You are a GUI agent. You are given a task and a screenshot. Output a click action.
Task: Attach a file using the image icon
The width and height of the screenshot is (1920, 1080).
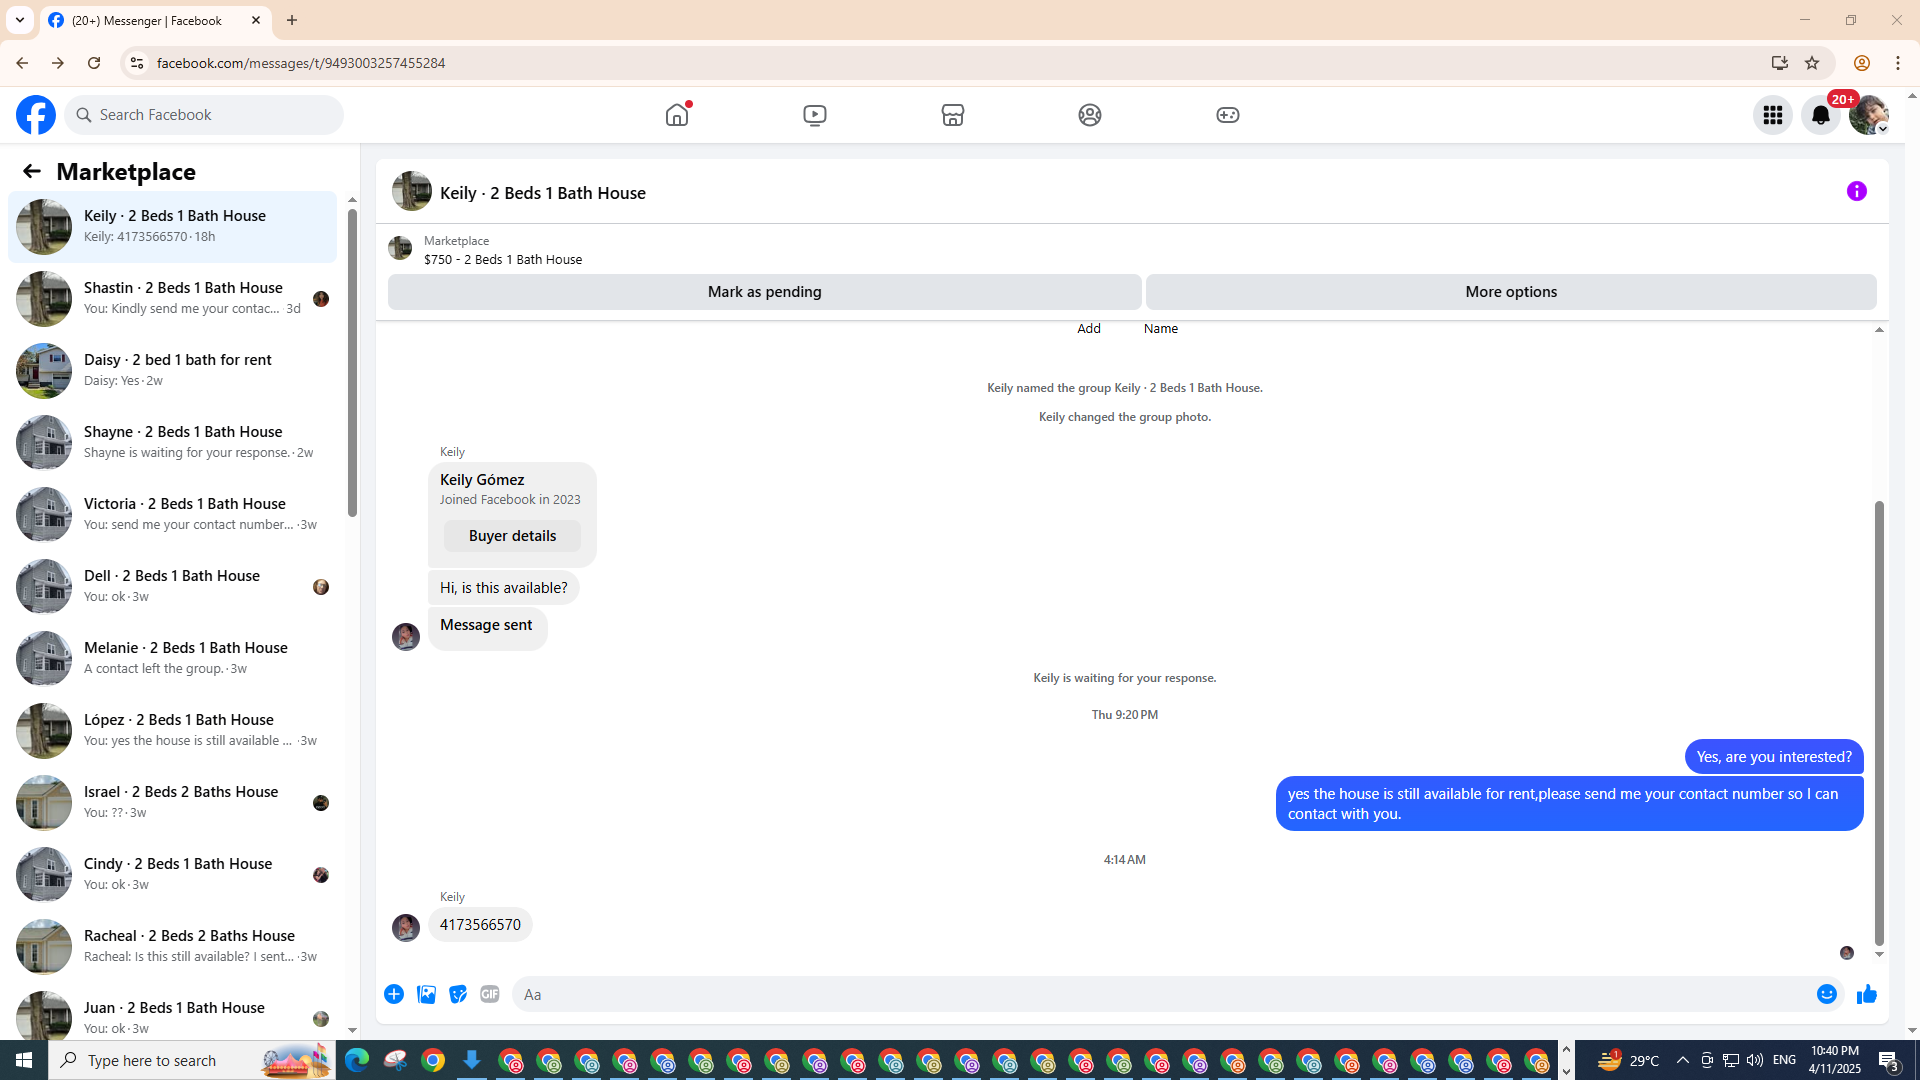coord(426,994)
